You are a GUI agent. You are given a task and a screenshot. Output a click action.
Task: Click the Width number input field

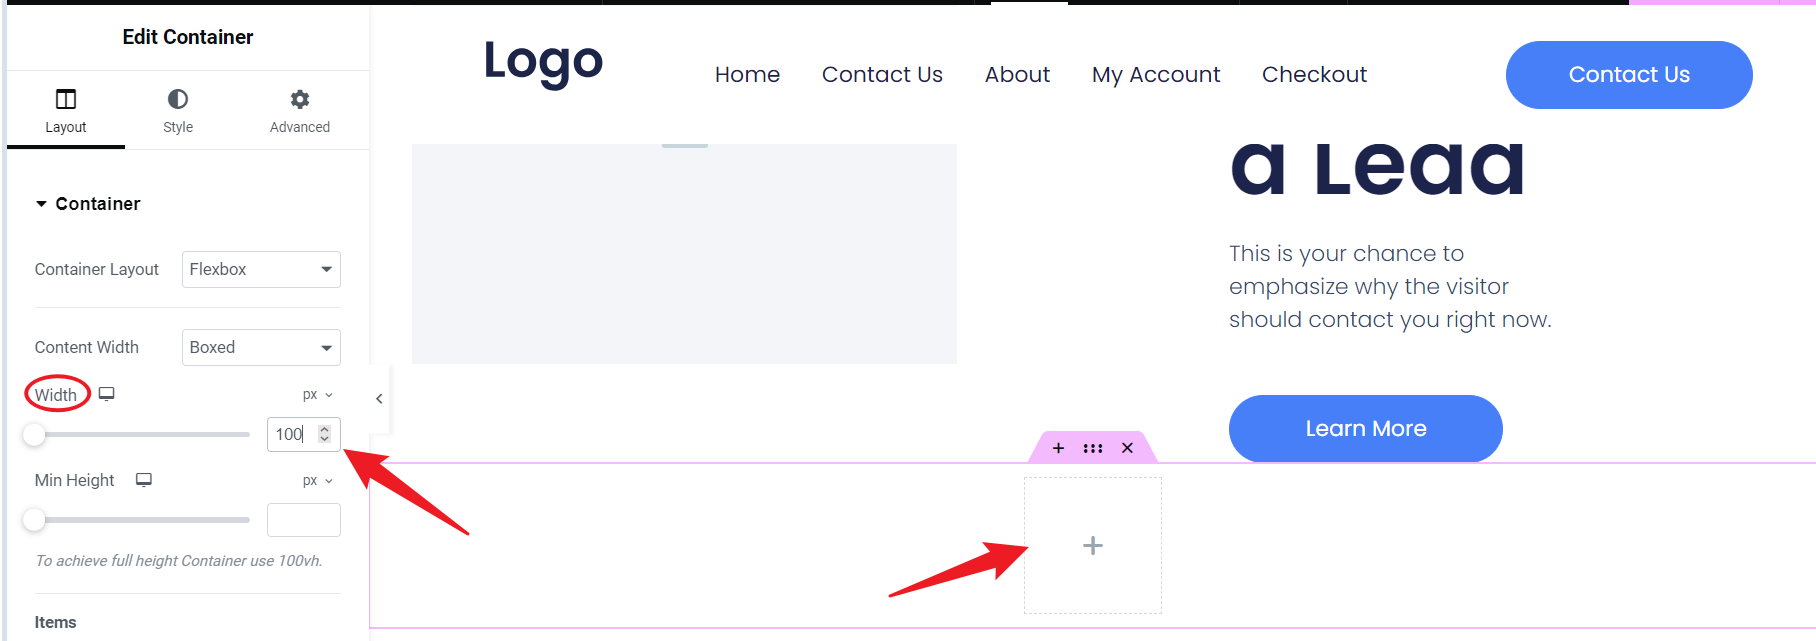click(x=292, y=434)
